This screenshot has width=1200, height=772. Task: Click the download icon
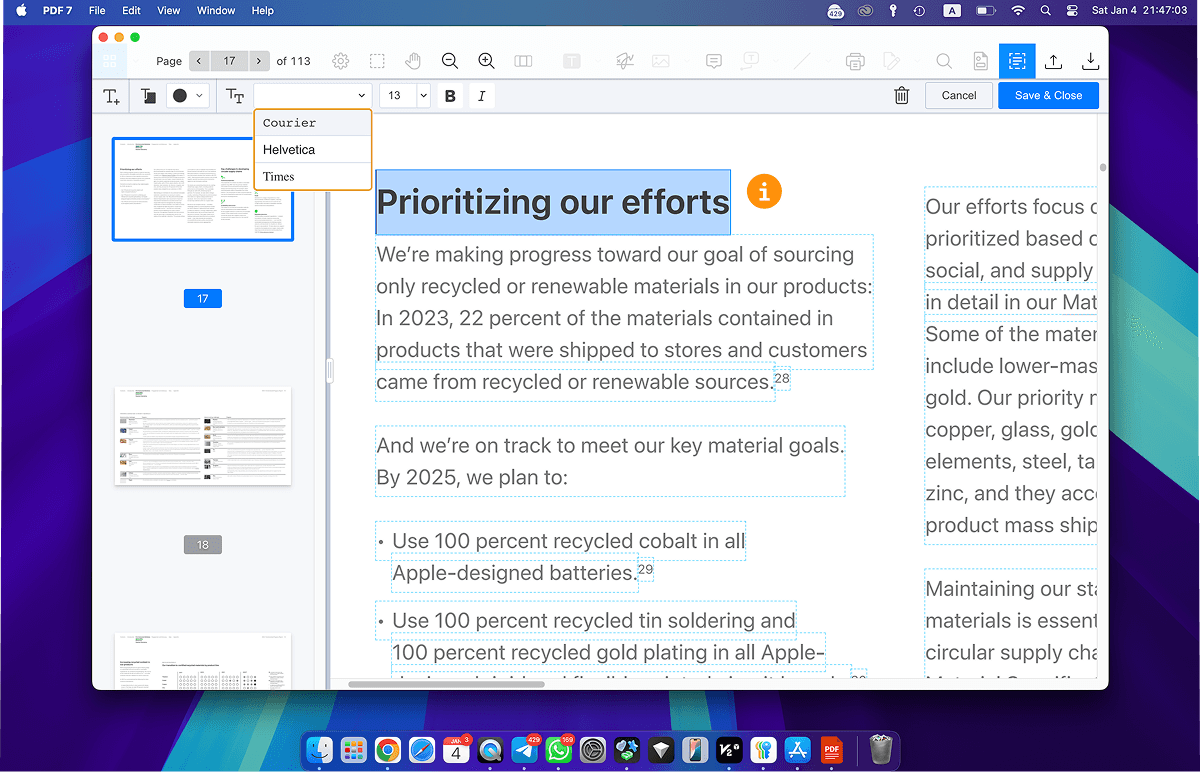(x=1091, y=61)
